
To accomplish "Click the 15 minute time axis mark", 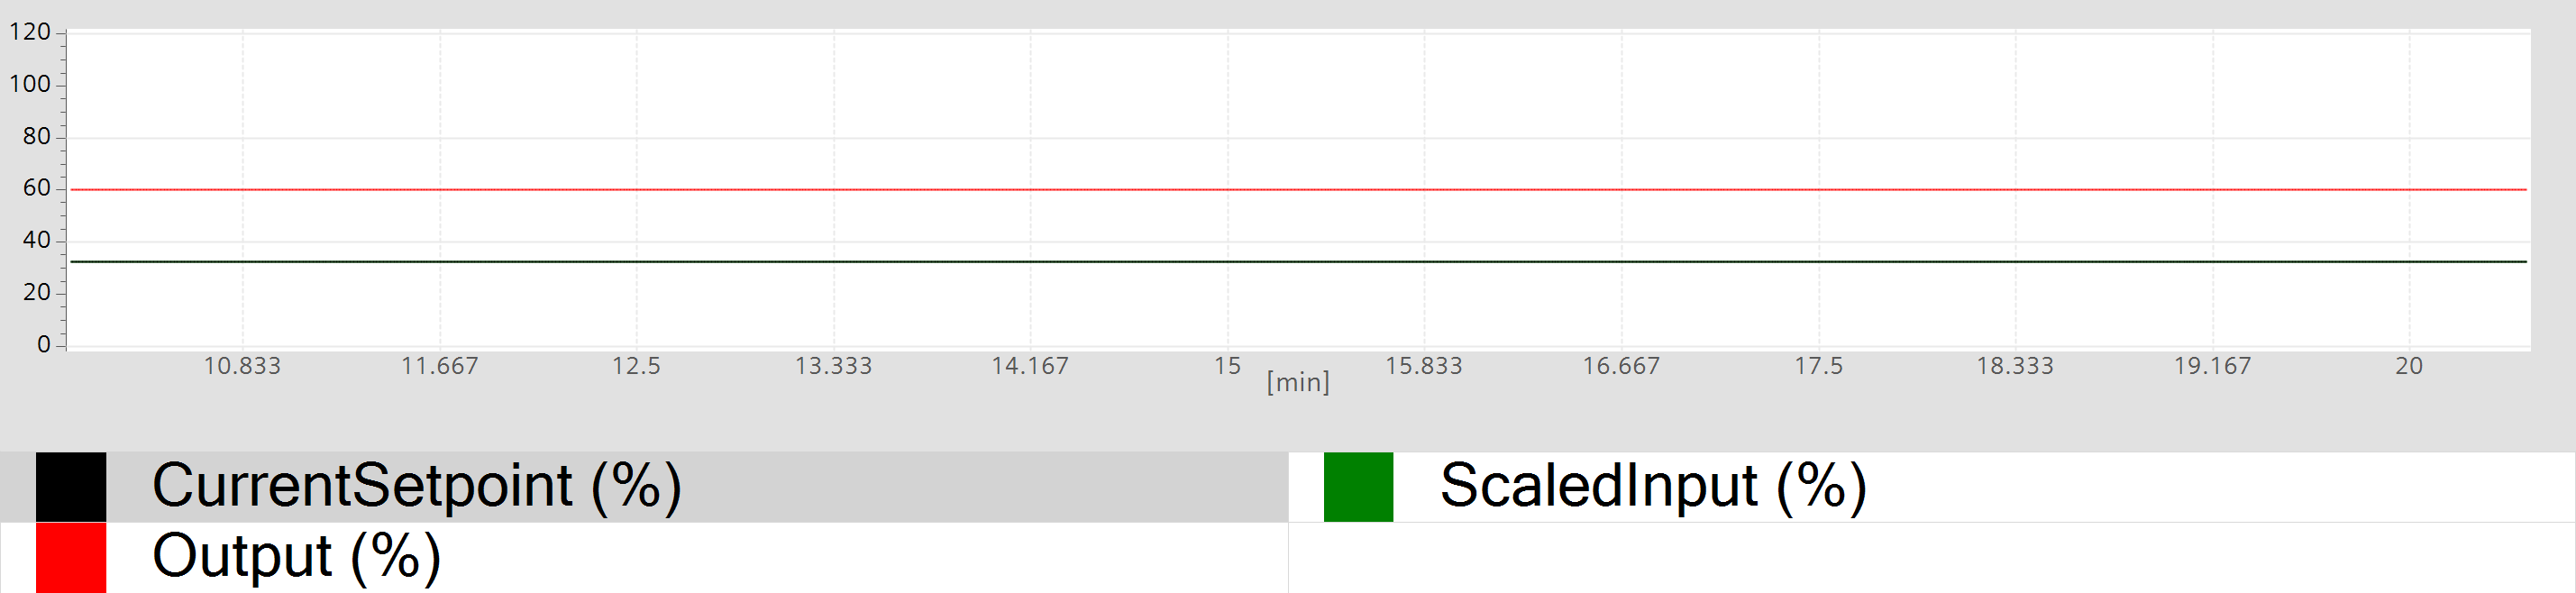I will point(1227,366).
